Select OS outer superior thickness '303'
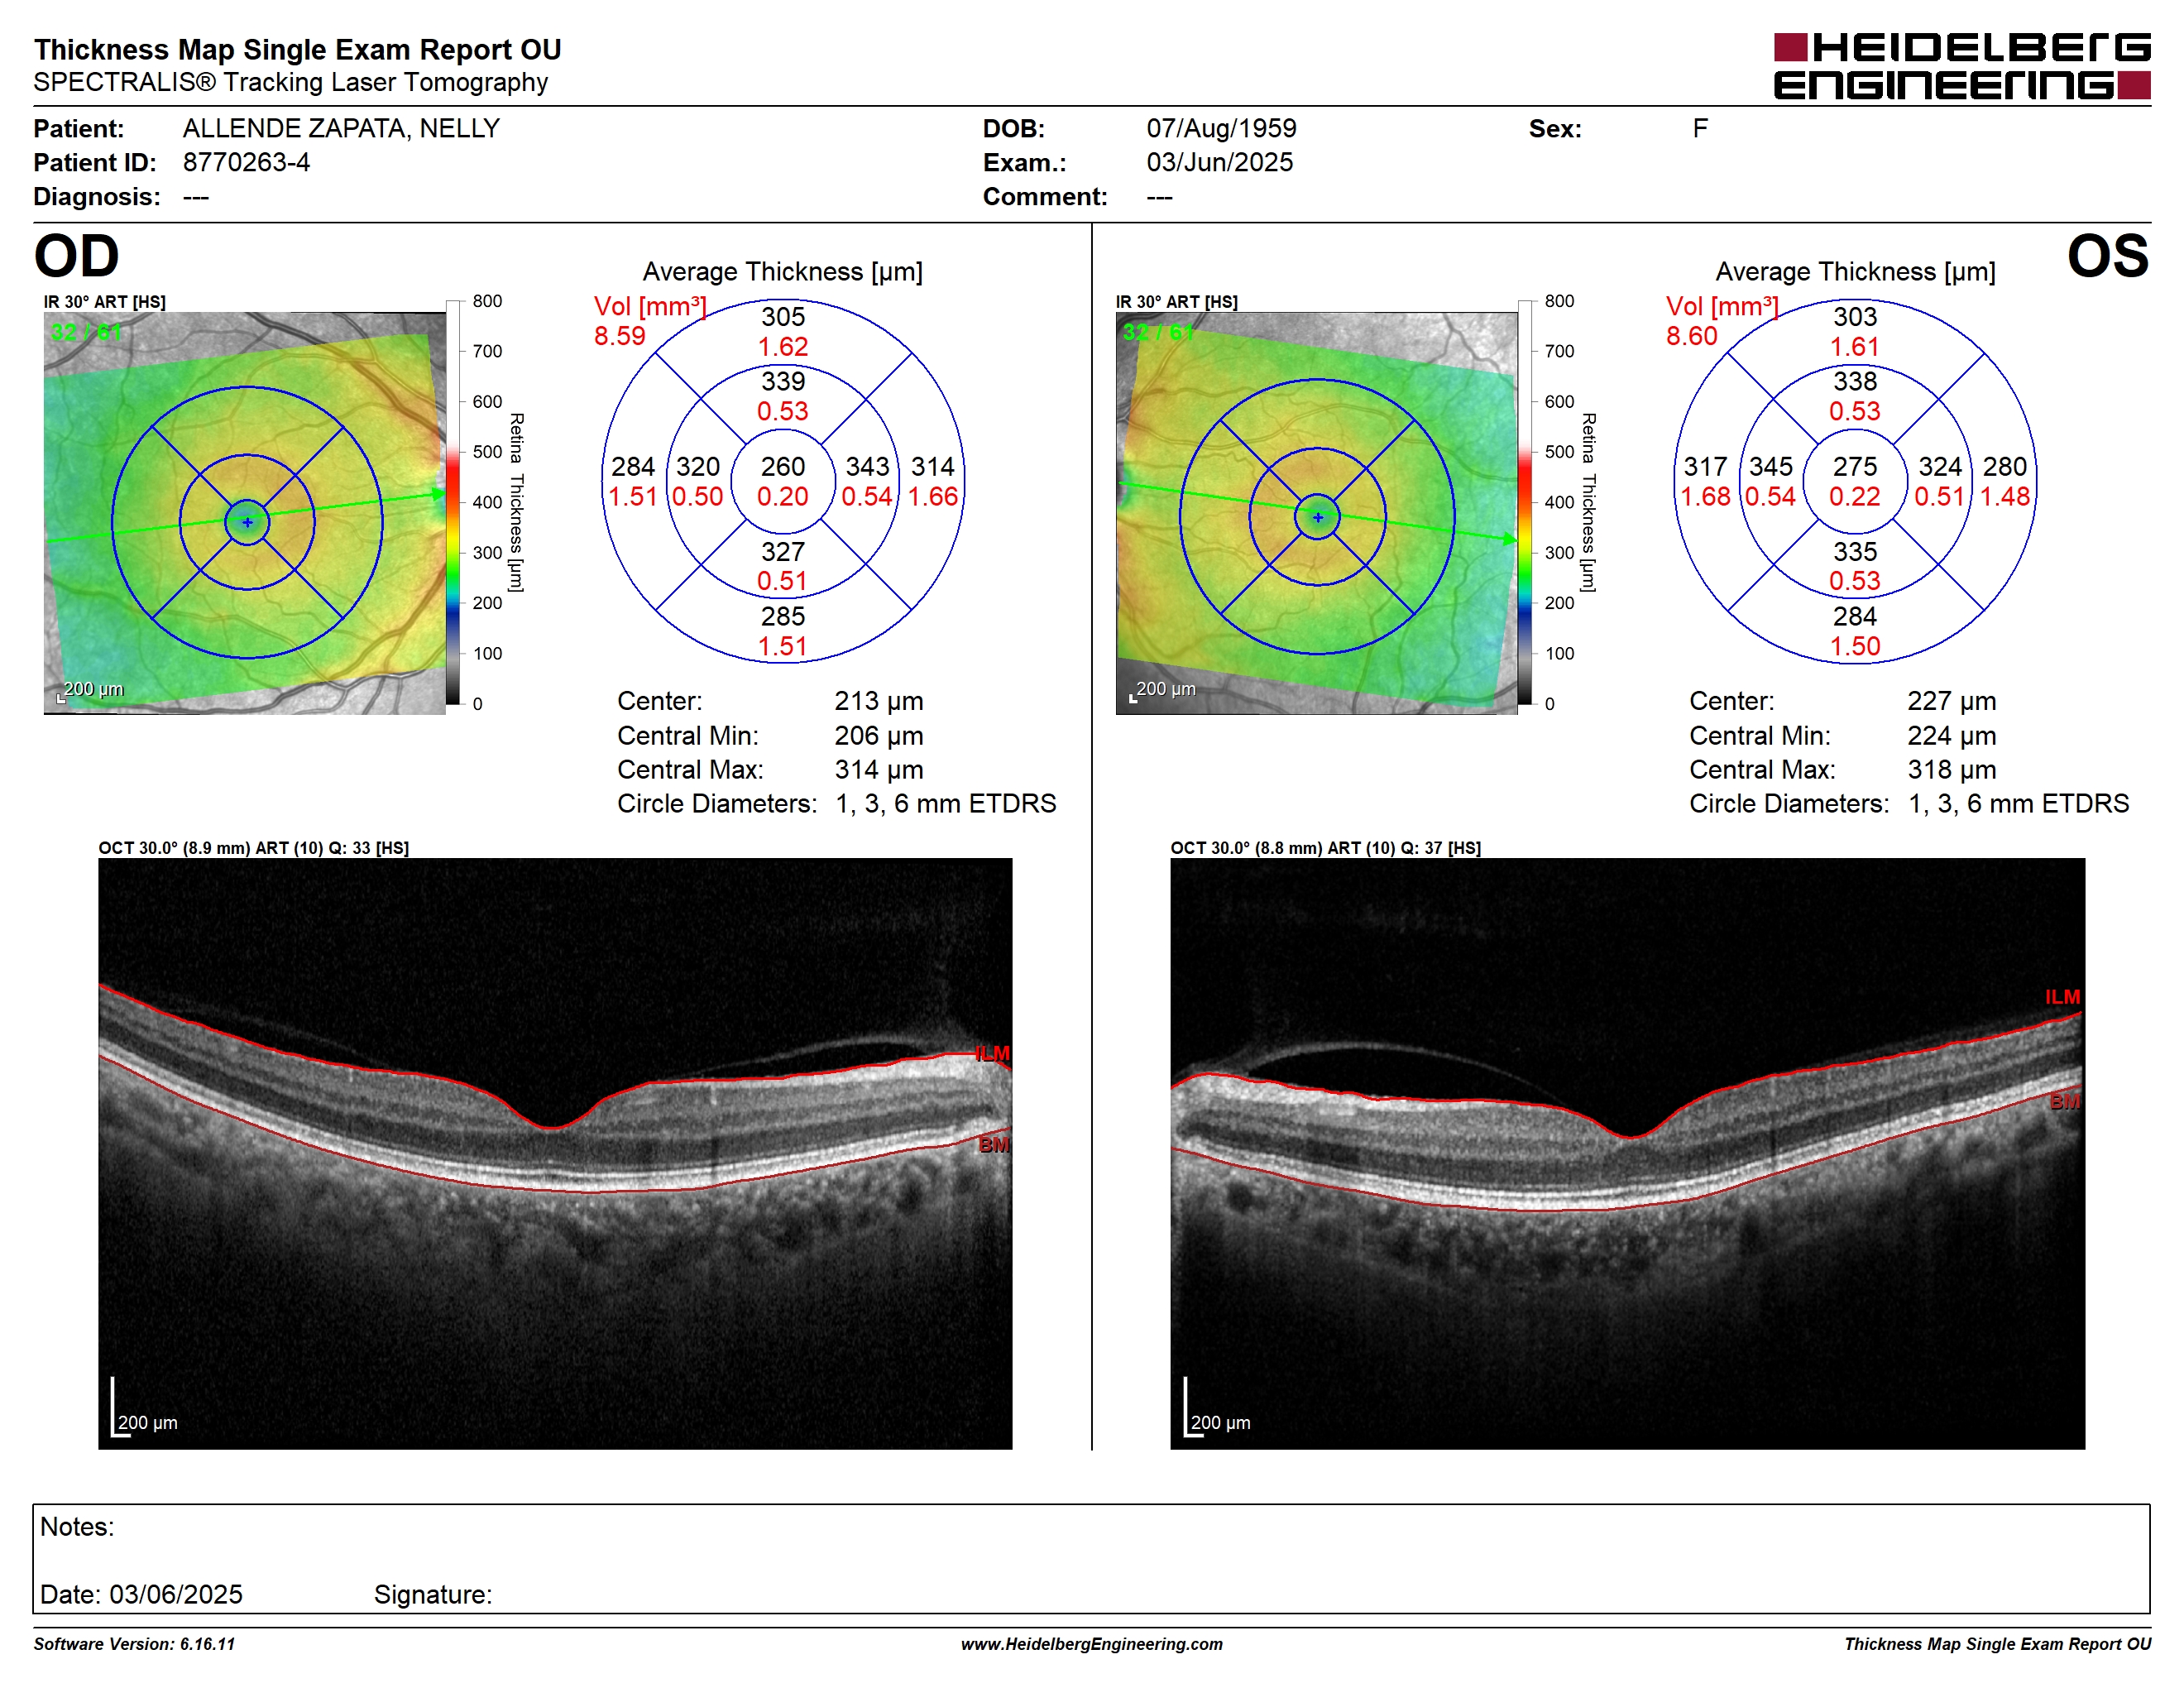 (1855, 317)
